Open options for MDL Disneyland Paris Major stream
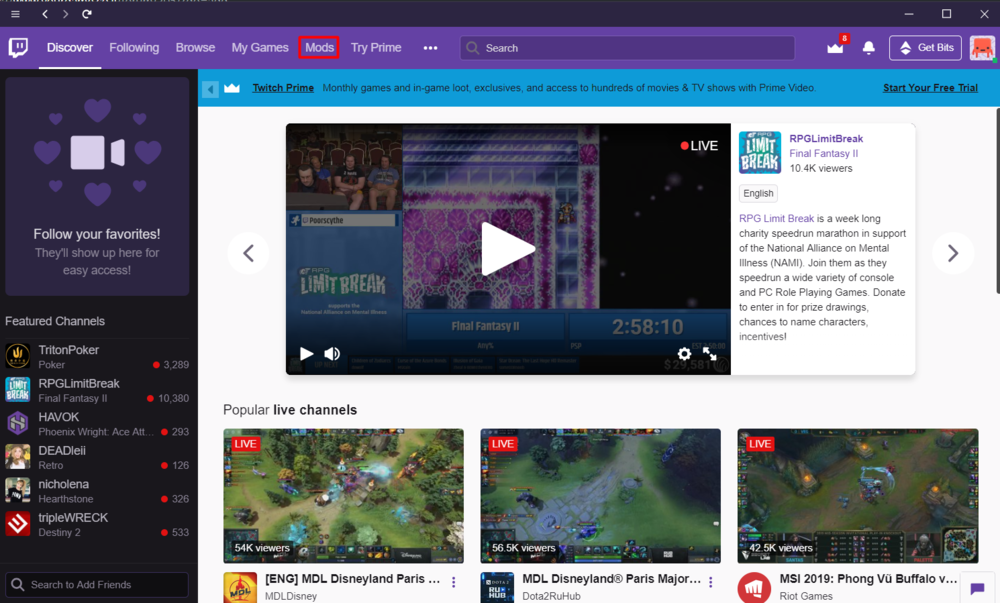This screenshot has height=603, width=1000. coord(711,582)
